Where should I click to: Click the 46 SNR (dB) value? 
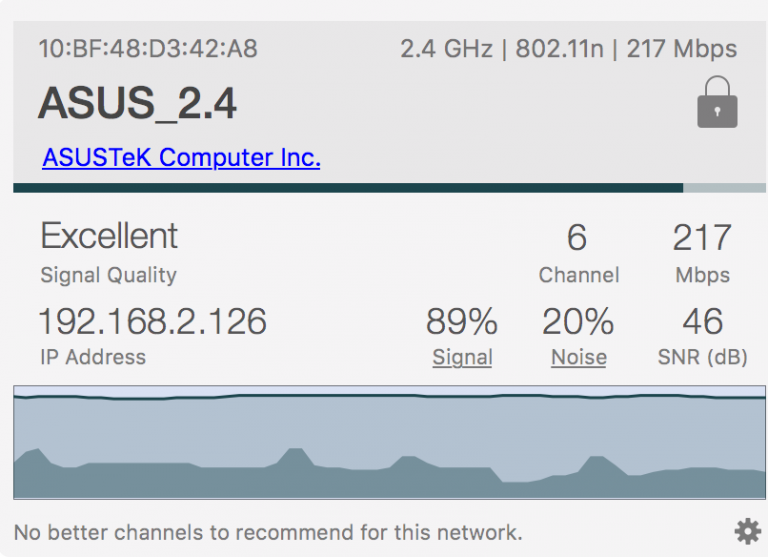702,322
